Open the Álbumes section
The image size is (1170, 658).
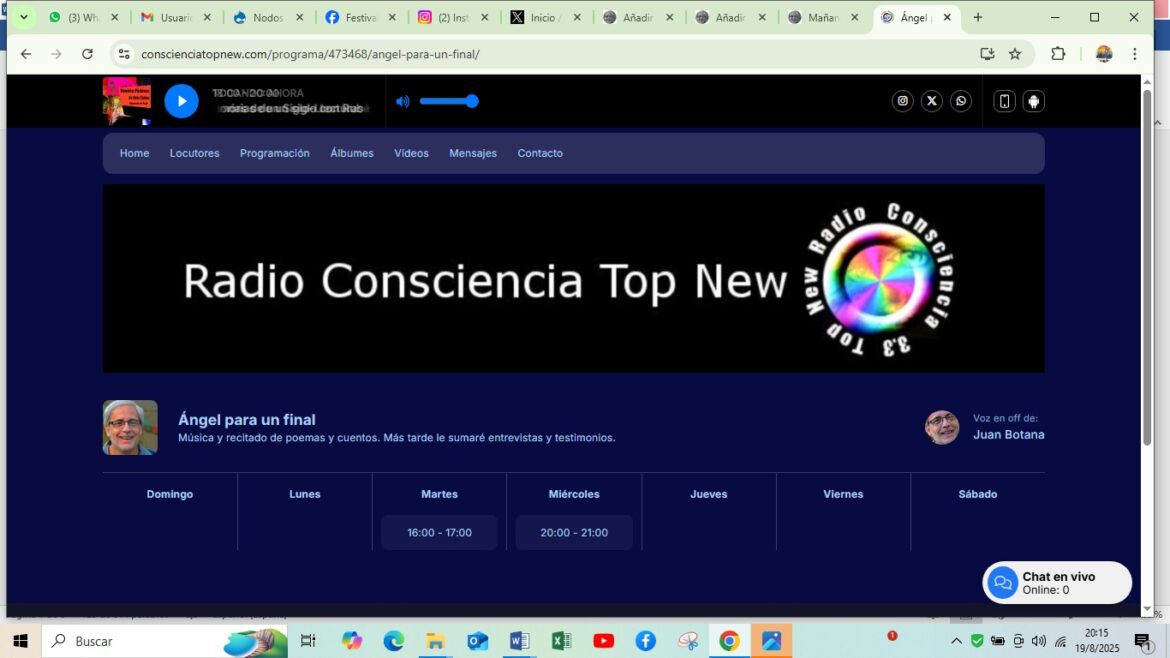point(352,153)
